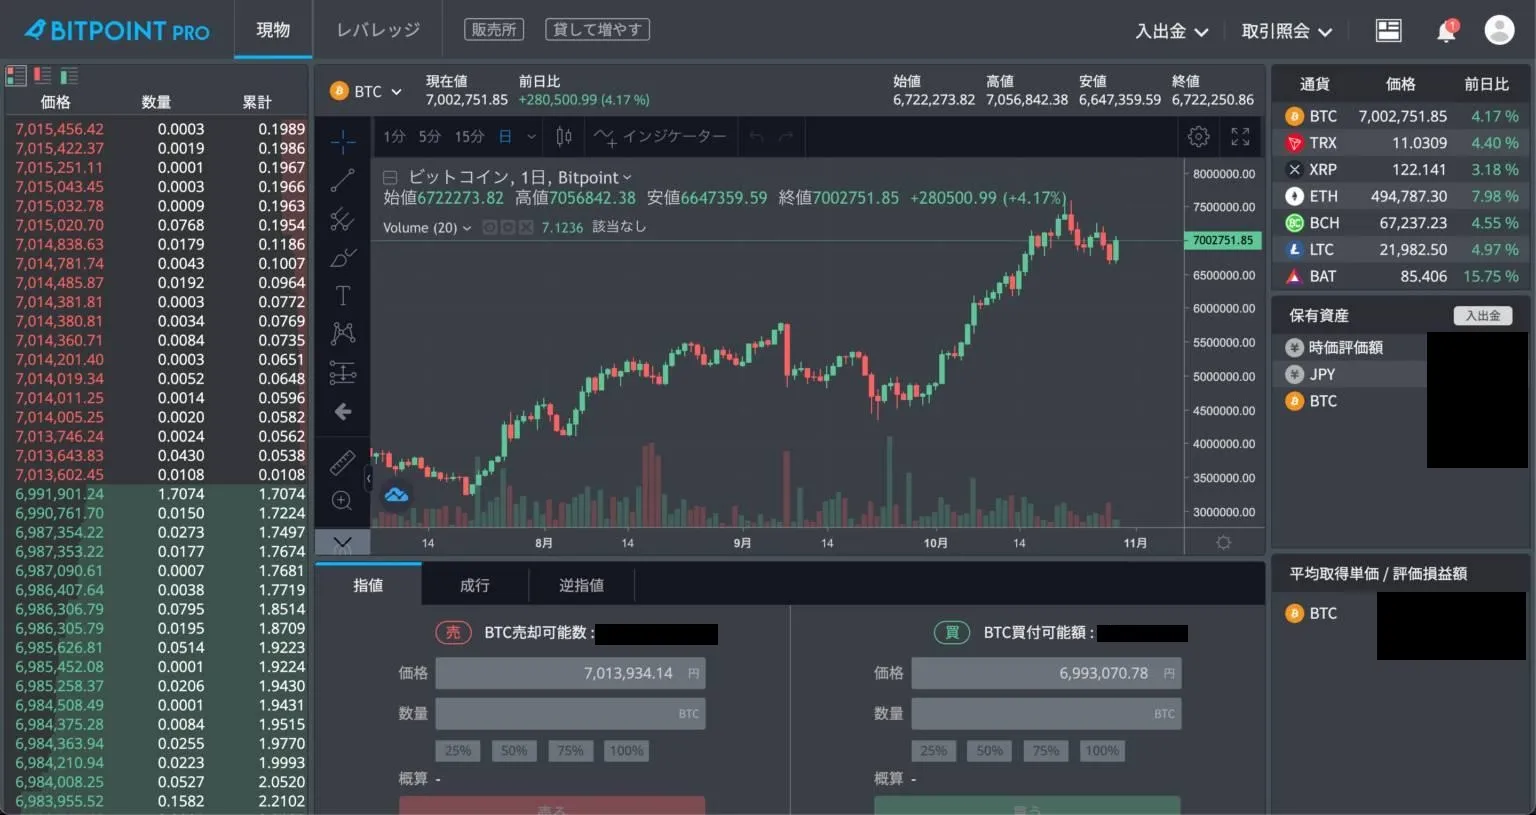The width and height of the screenshot is (1536, 815).
Task: Choose 75% of buyable amount
Action: click(x=1046, y=751)
